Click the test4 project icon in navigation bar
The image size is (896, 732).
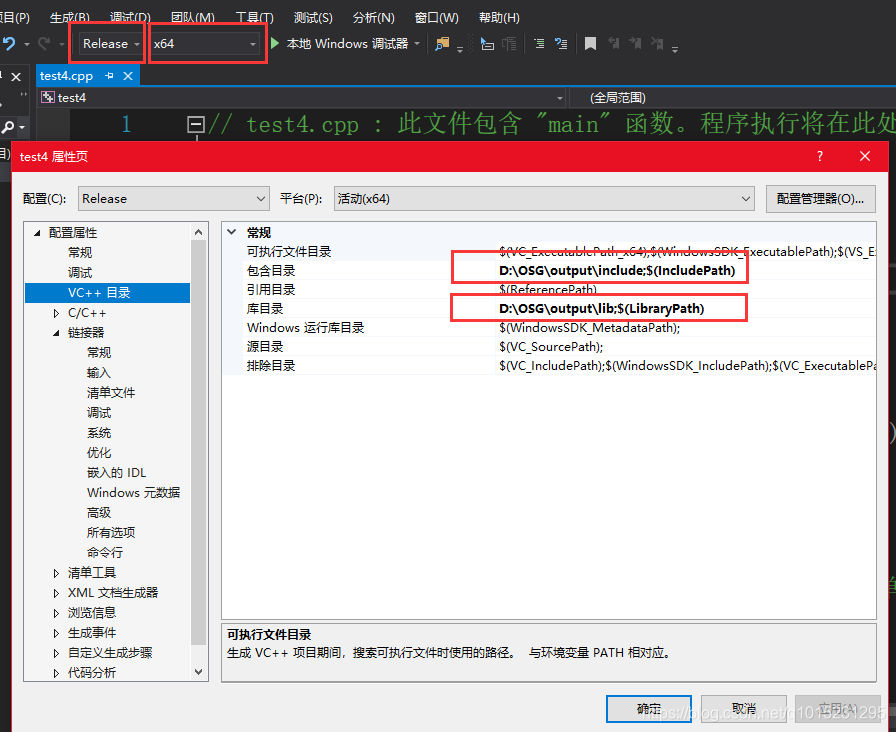click(x=48, y=98)
